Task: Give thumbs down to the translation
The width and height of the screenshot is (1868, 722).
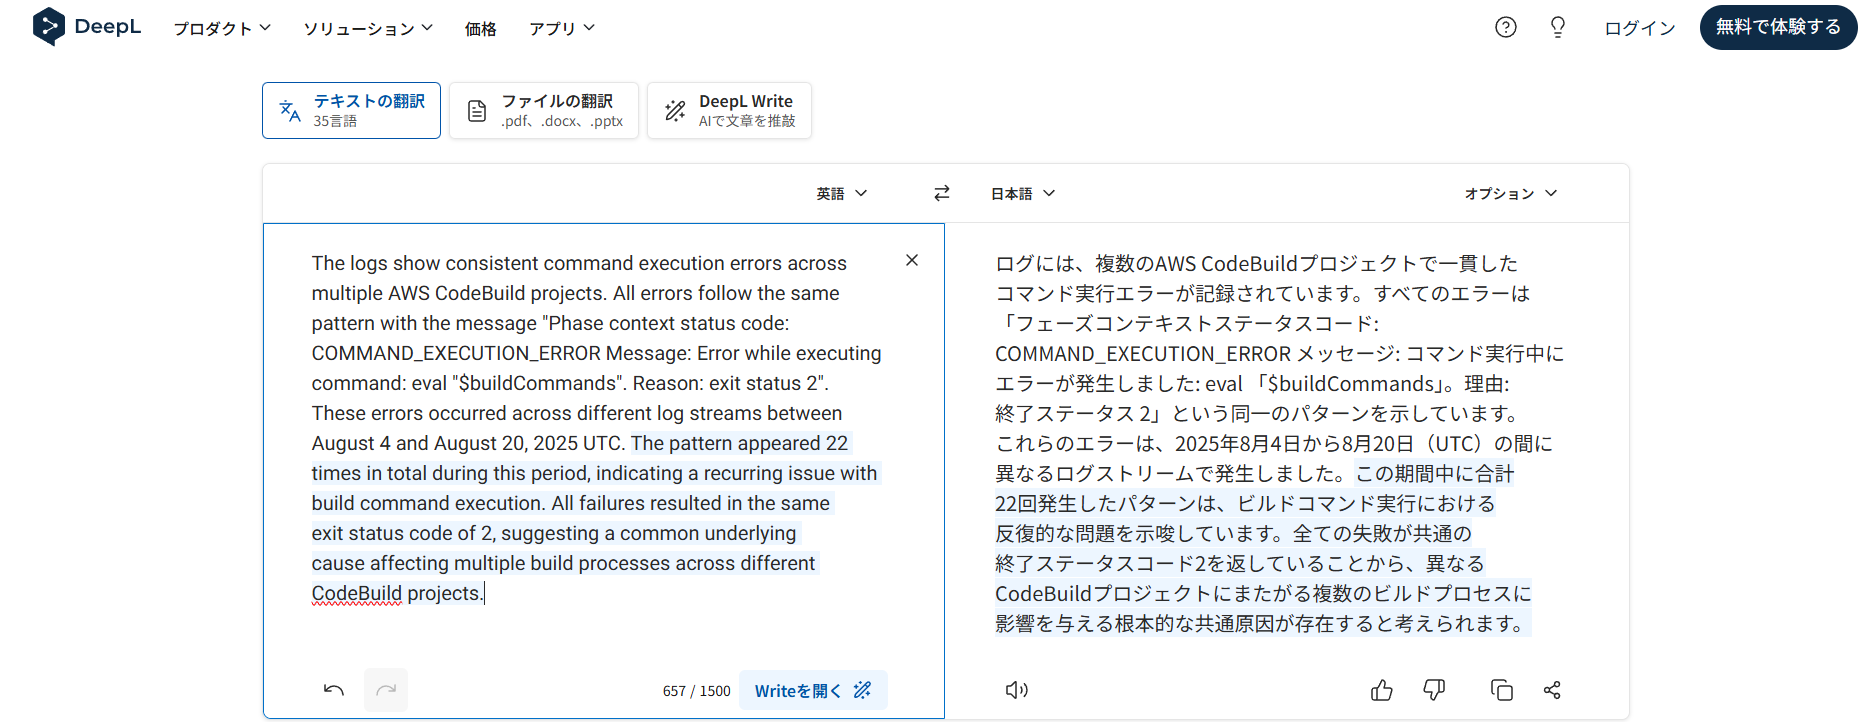Action: 1434,690
